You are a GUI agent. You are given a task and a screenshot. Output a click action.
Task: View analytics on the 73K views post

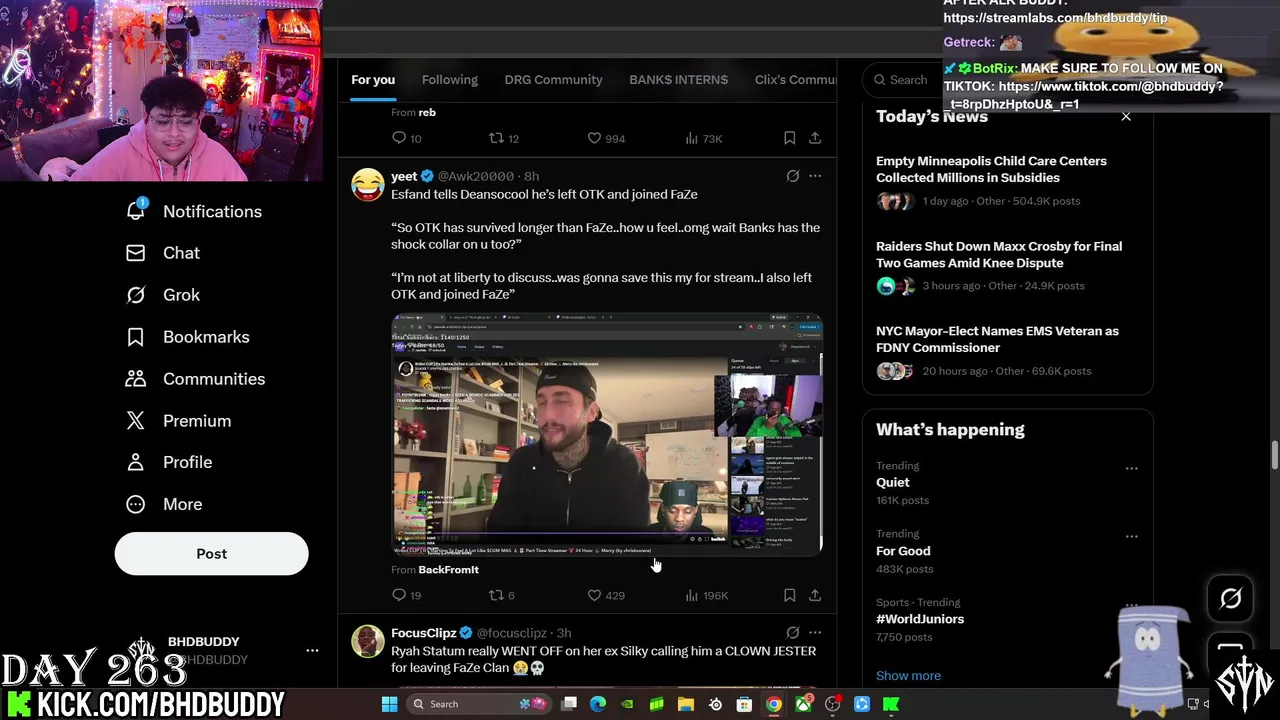point(691,138)
